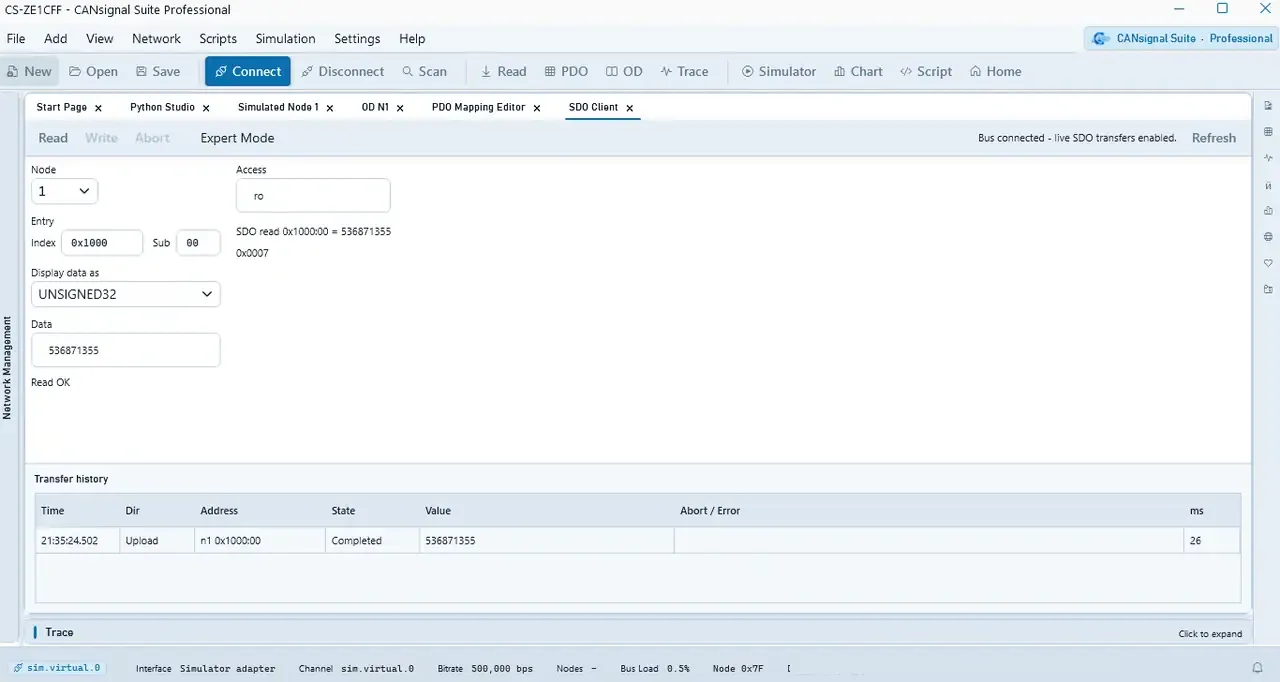1280x682 pixels.
Task: Switch to the PDO Mapping Editor tab
Action: pyautogui.click(x=478, y=107)
